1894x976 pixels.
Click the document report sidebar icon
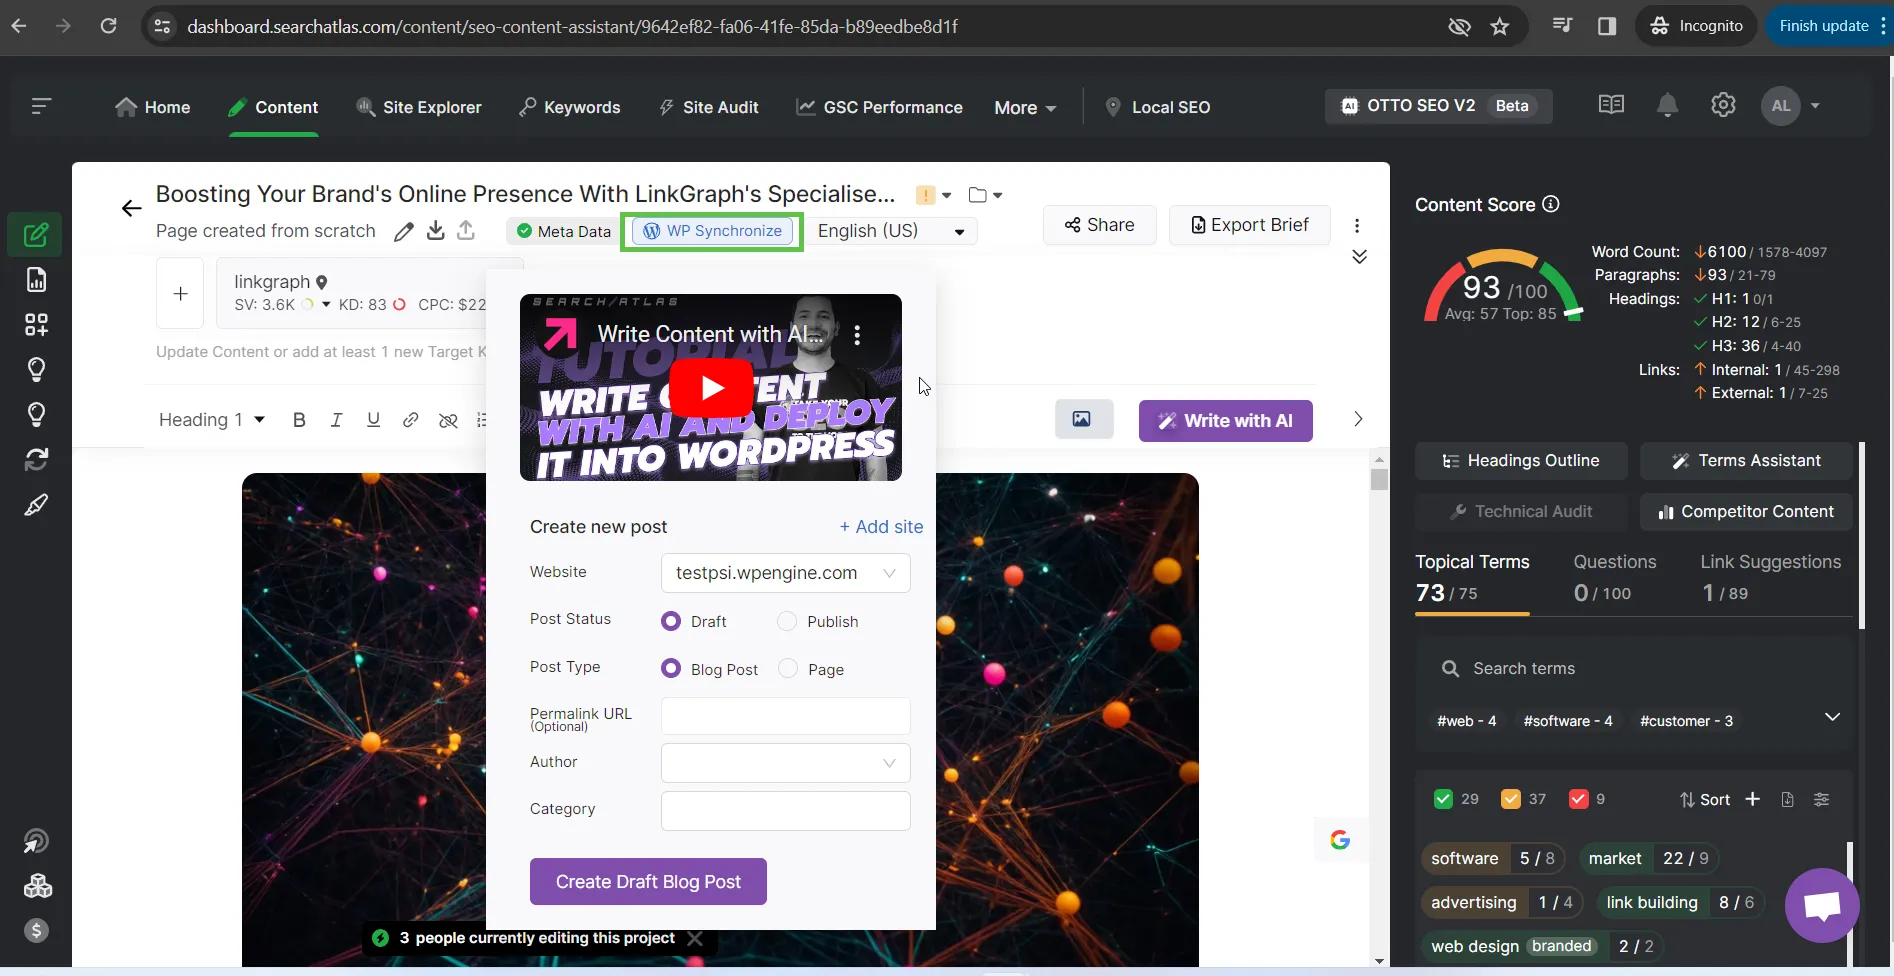point(36,280)
